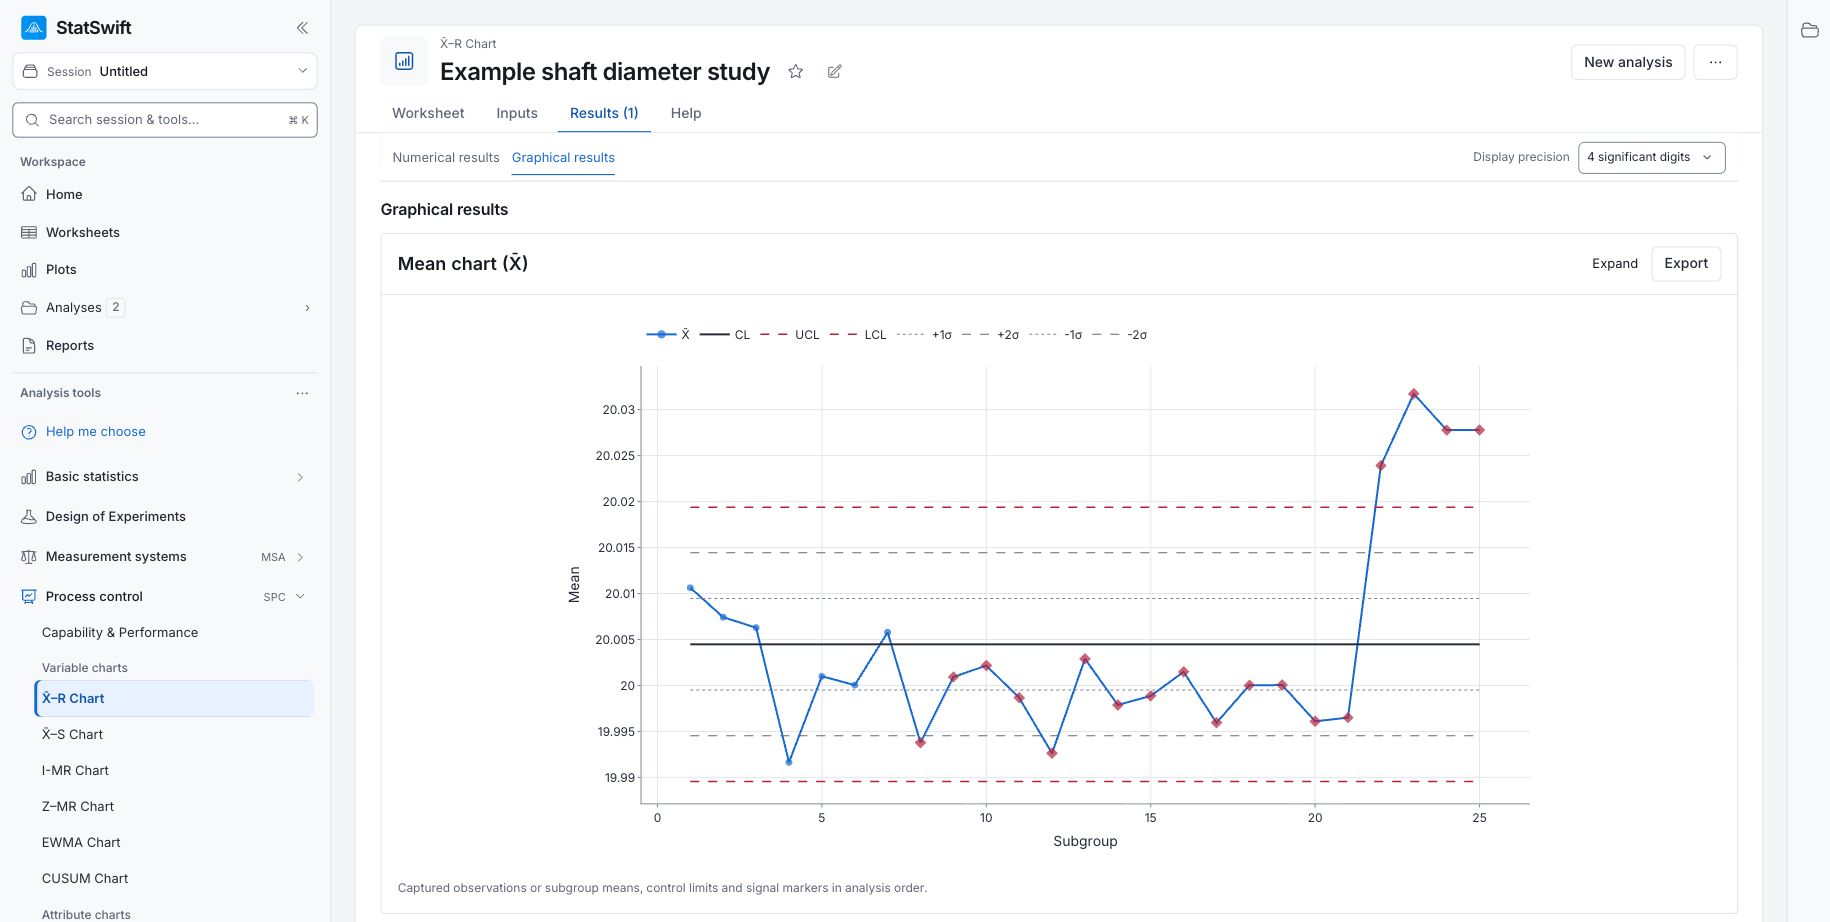The width and height of the screenshot is (1830, 922).
Task: Collapse the sidebar with double-chevron icon
Action: [x=302, y=28]
